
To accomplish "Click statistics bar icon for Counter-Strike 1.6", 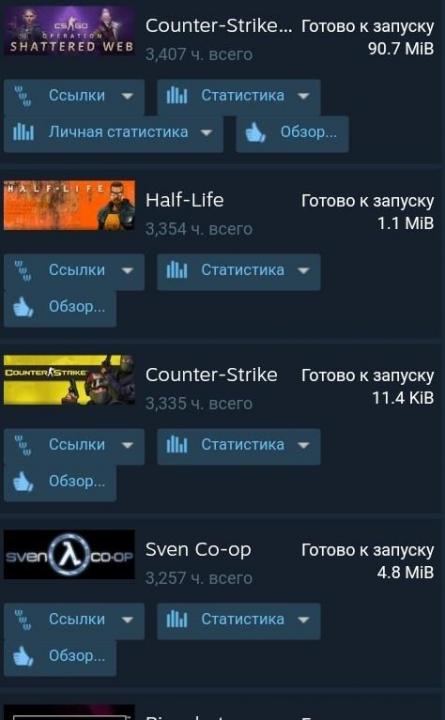I will pos(177,444).
